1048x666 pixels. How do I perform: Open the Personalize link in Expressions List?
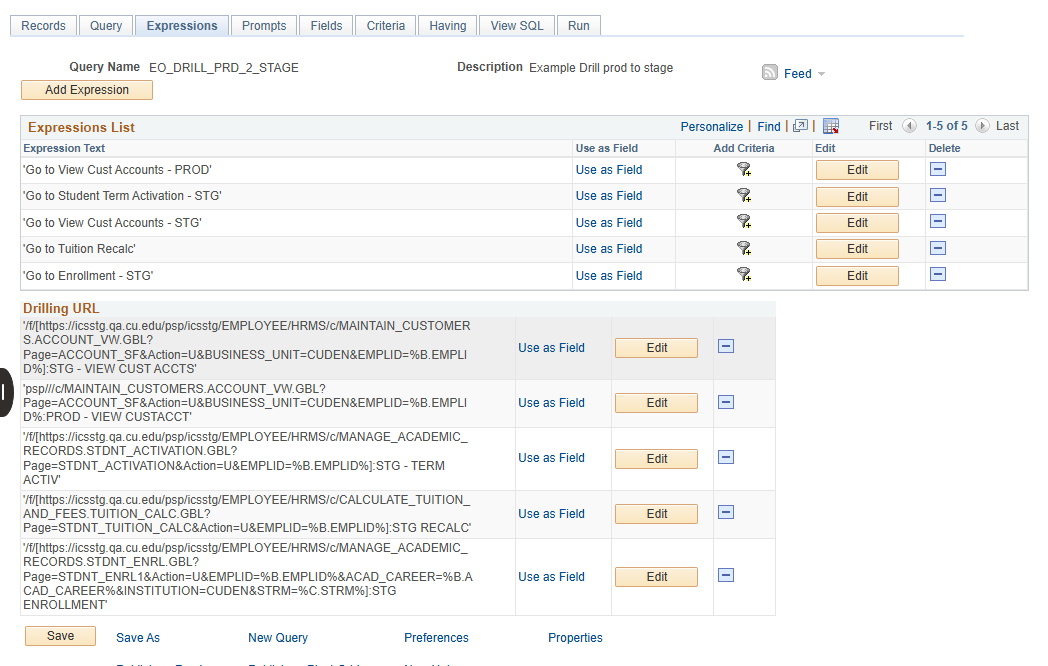tap(711, 127)
